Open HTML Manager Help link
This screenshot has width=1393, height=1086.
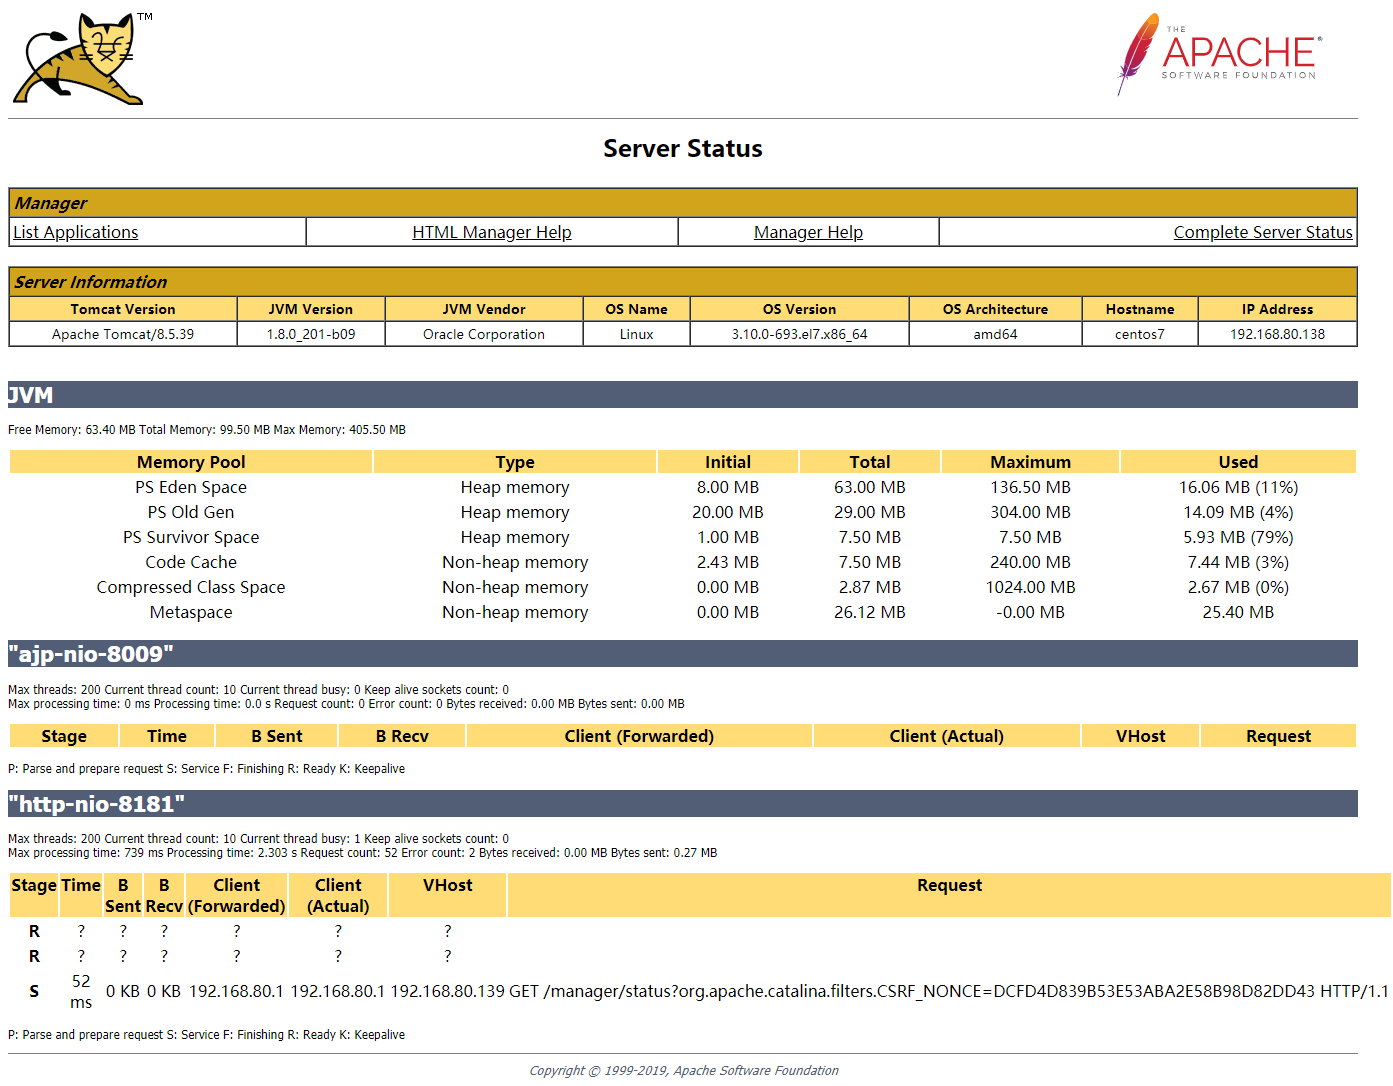[492, 232]
